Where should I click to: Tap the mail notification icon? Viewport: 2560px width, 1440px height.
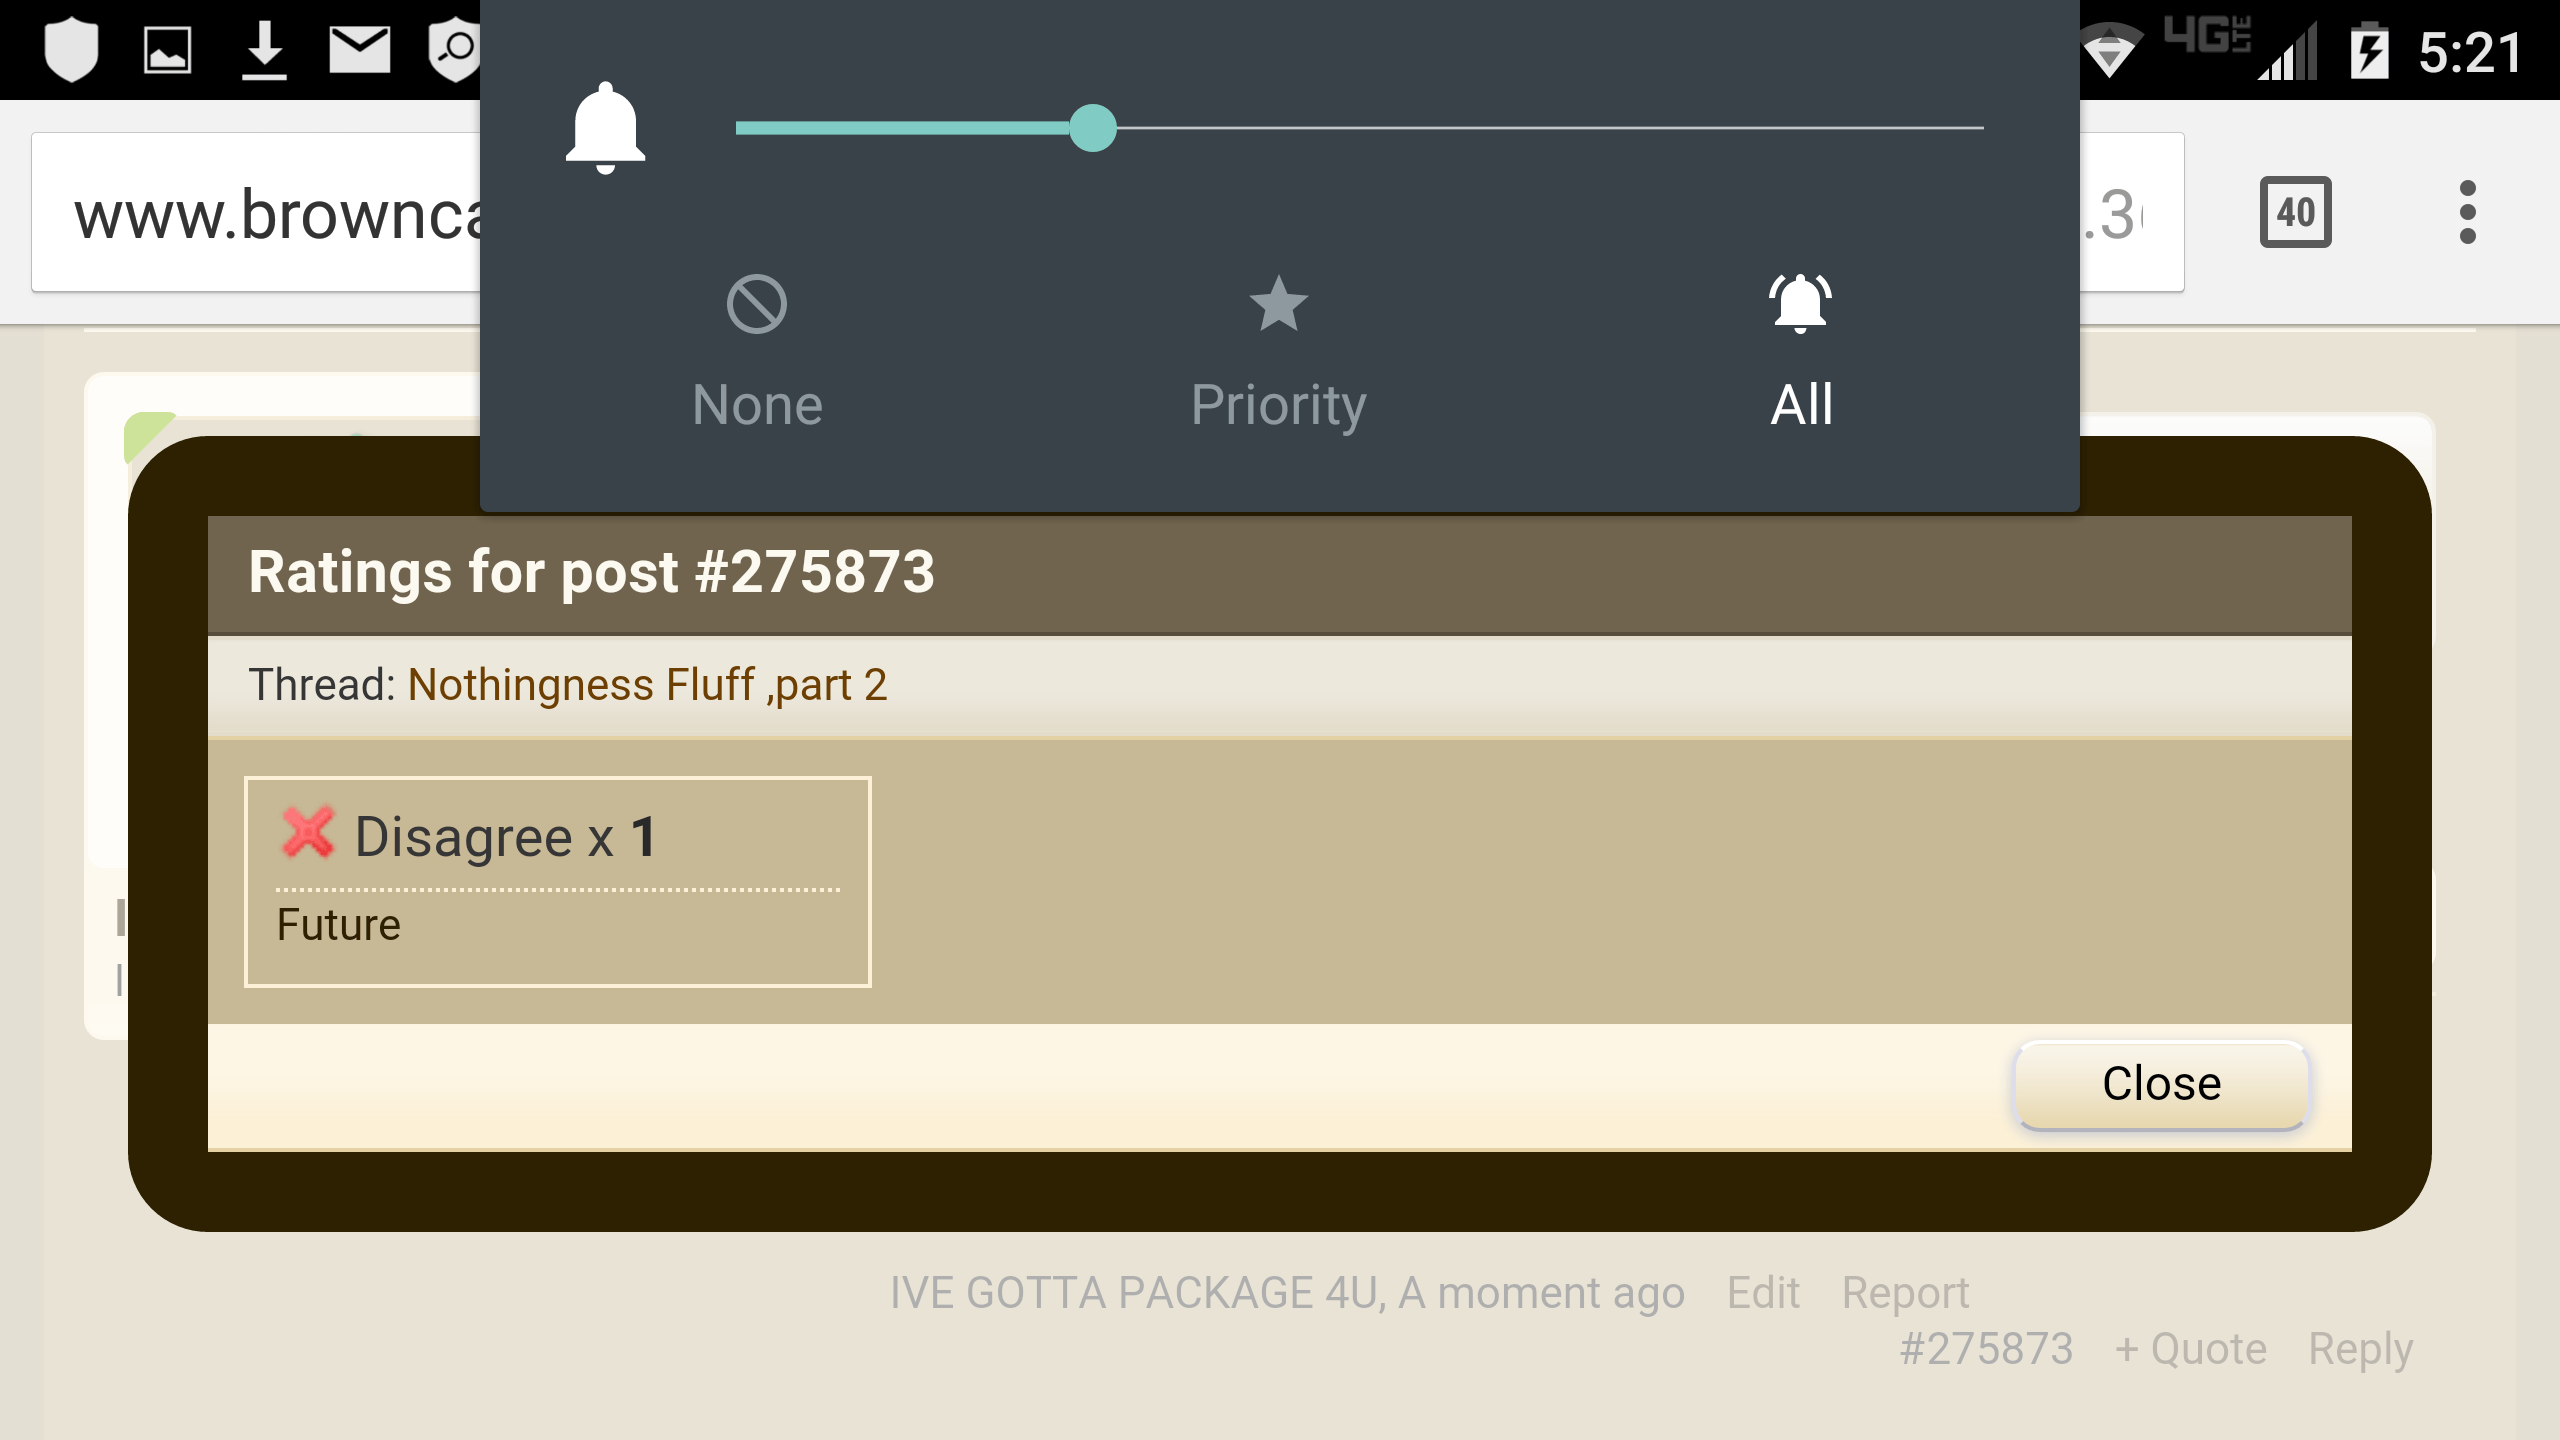coord(360,50)
